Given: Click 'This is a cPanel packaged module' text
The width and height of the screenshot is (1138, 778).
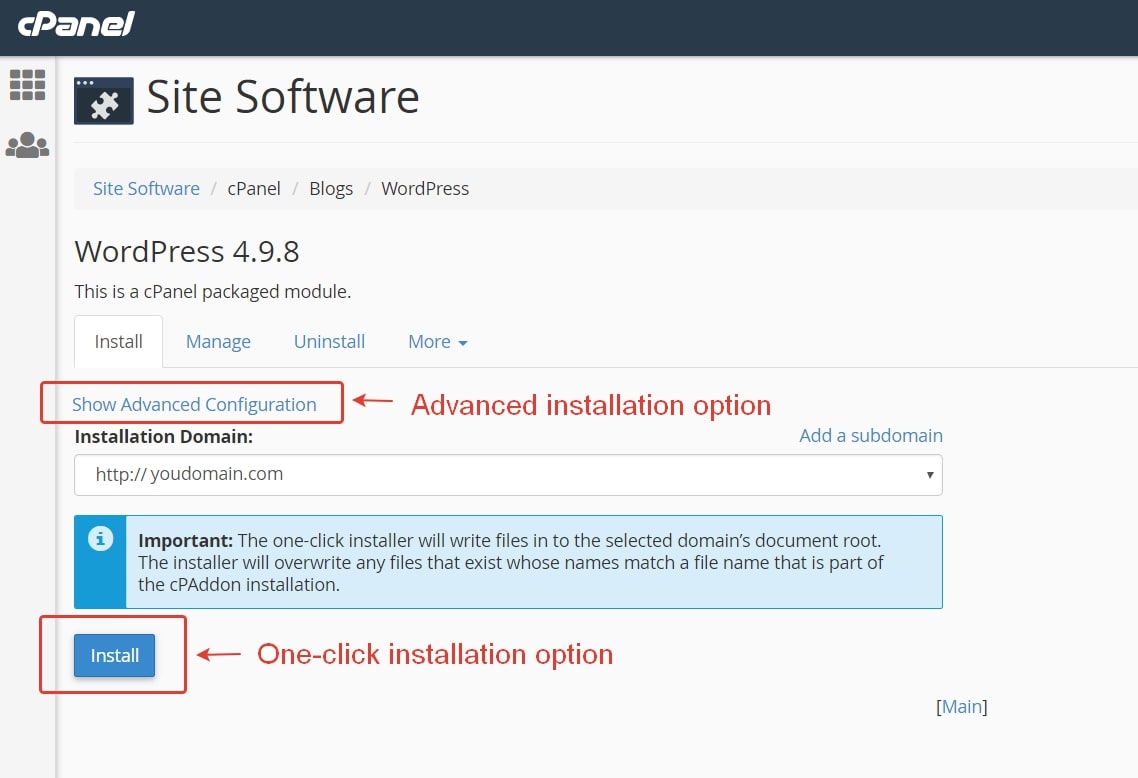Looking at the screenshot, I should pos(213,292).
